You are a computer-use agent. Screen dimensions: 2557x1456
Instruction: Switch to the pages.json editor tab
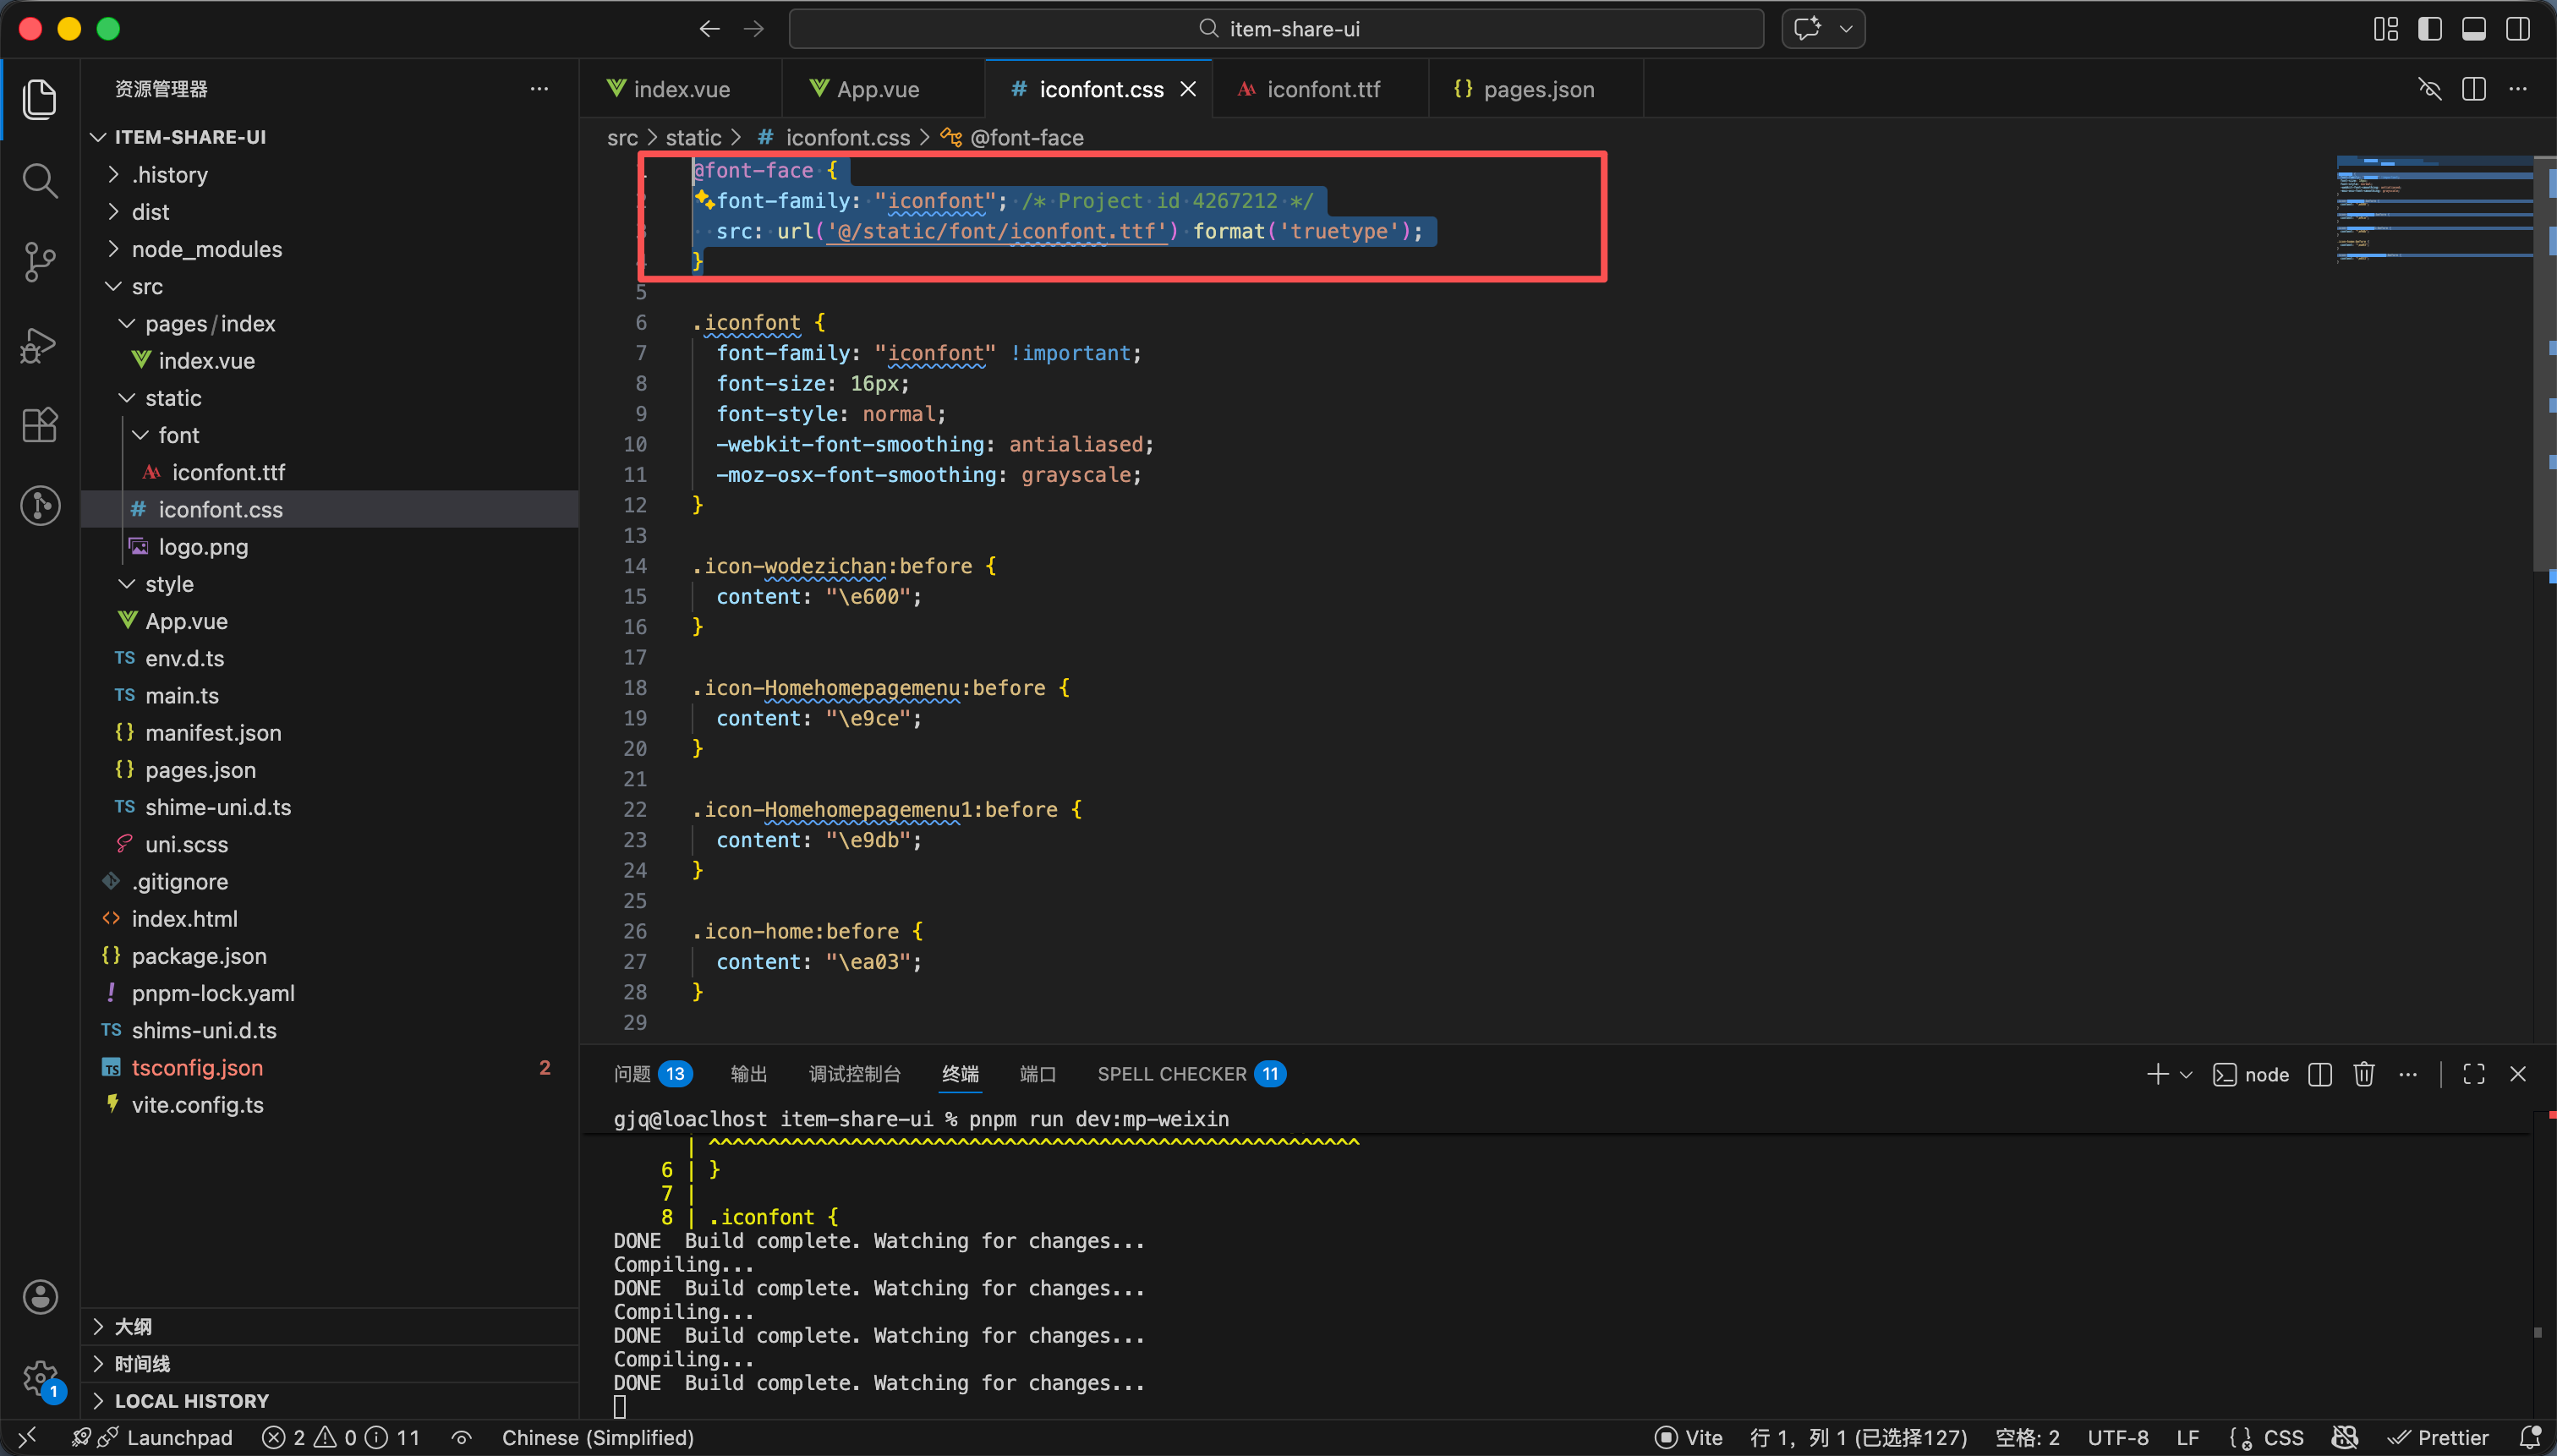(x=1537, y=89)
